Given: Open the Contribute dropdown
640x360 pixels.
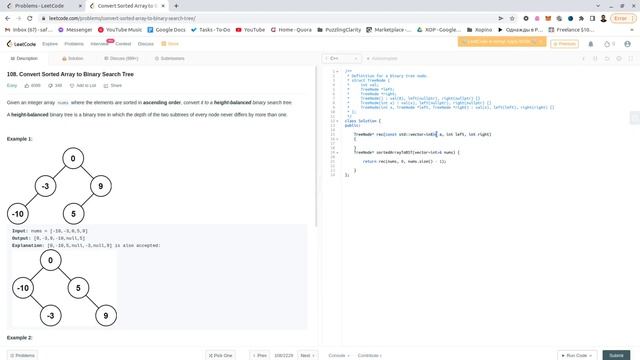Looking at the screenshot, I should click(x=370, y=356).
